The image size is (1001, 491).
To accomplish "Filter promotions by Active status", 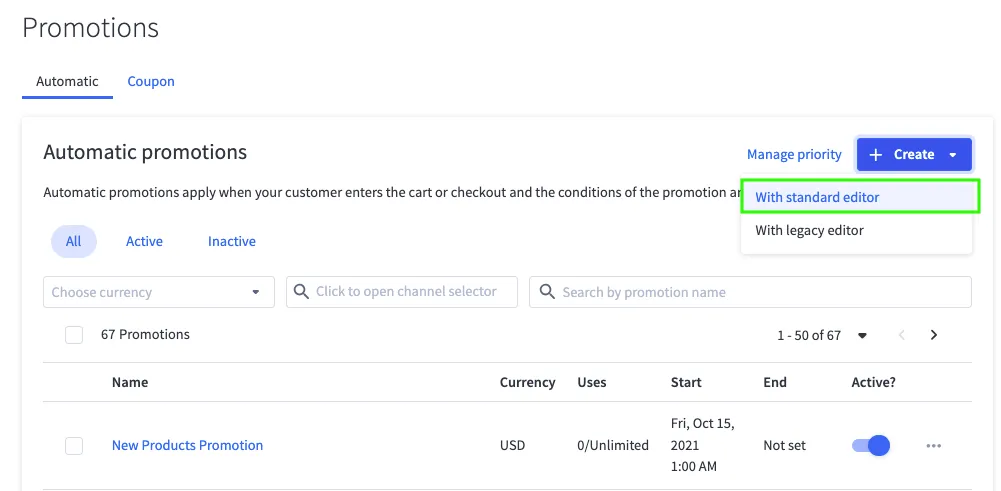I will coord(144,241).
